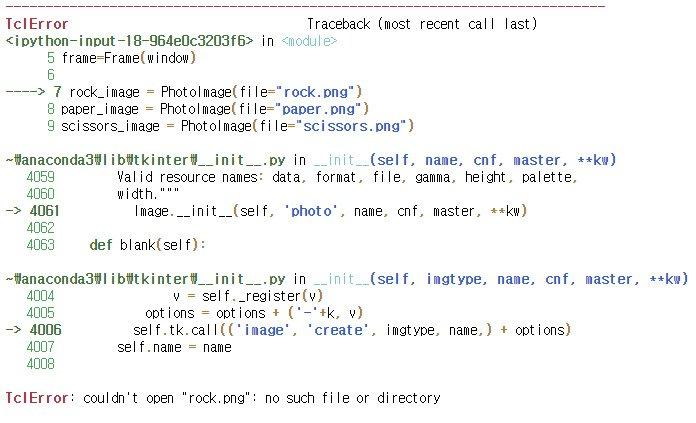Click the <module> text in traceback header
This screenshot has height=423, width=696.
click(309, 41)
